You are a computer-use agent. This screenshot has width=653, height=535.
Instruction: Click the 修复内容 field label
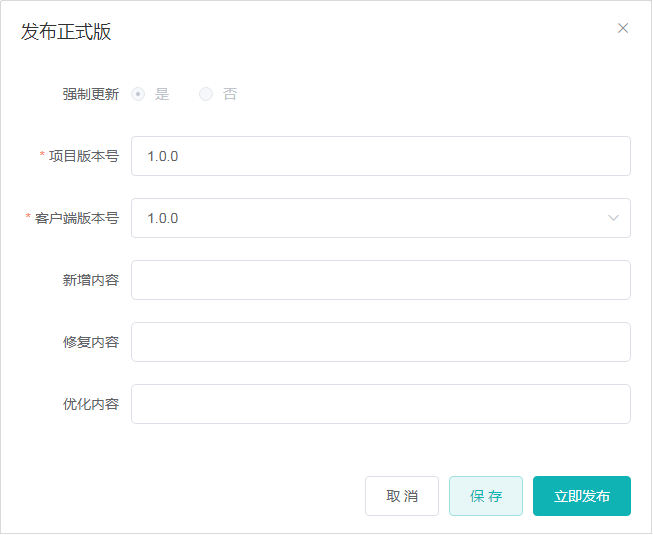pos(90,342)
